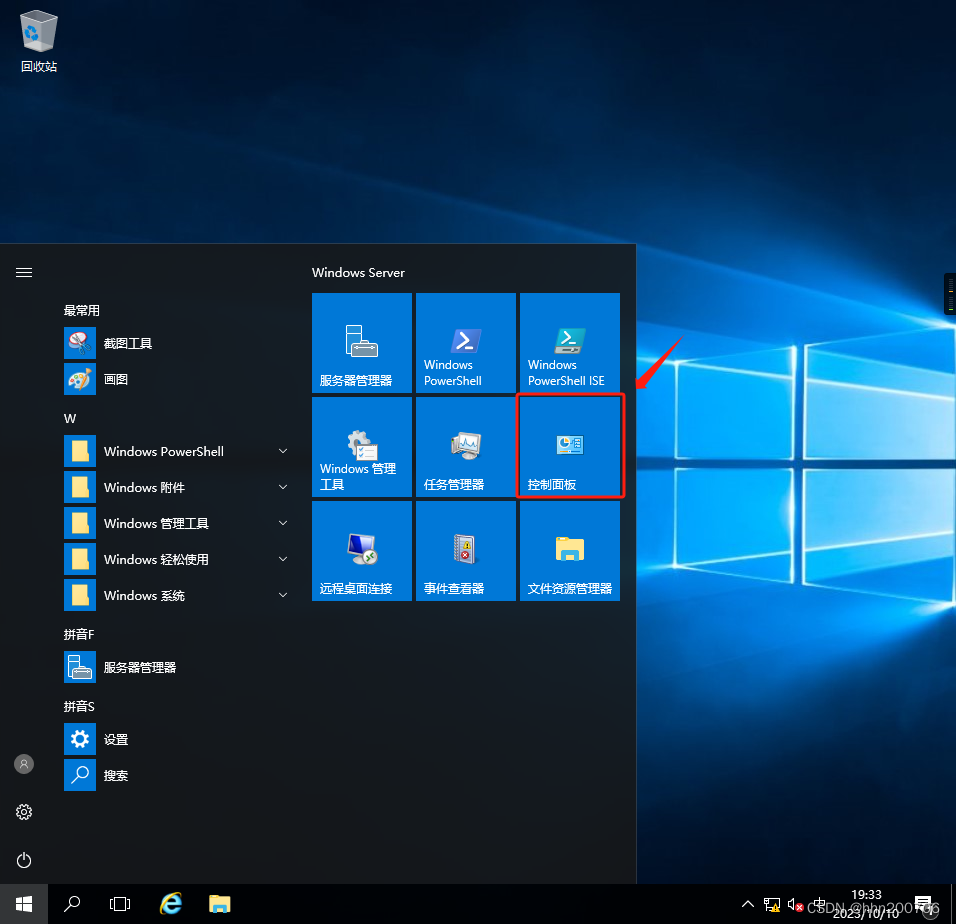Expand the Windows 轻松使用 folder
The image size is (956, 924).
[x=177, y=559]
